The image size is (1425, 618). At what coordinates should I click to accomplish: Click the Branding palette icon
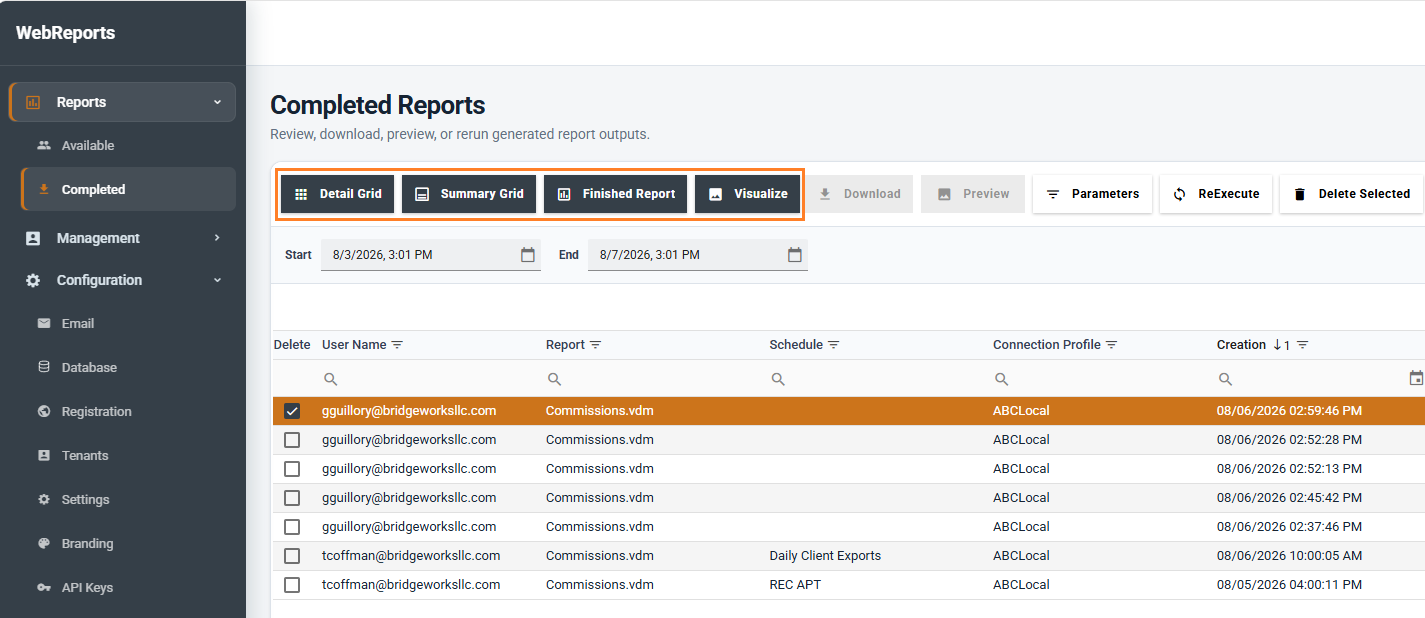coord(43,543)
